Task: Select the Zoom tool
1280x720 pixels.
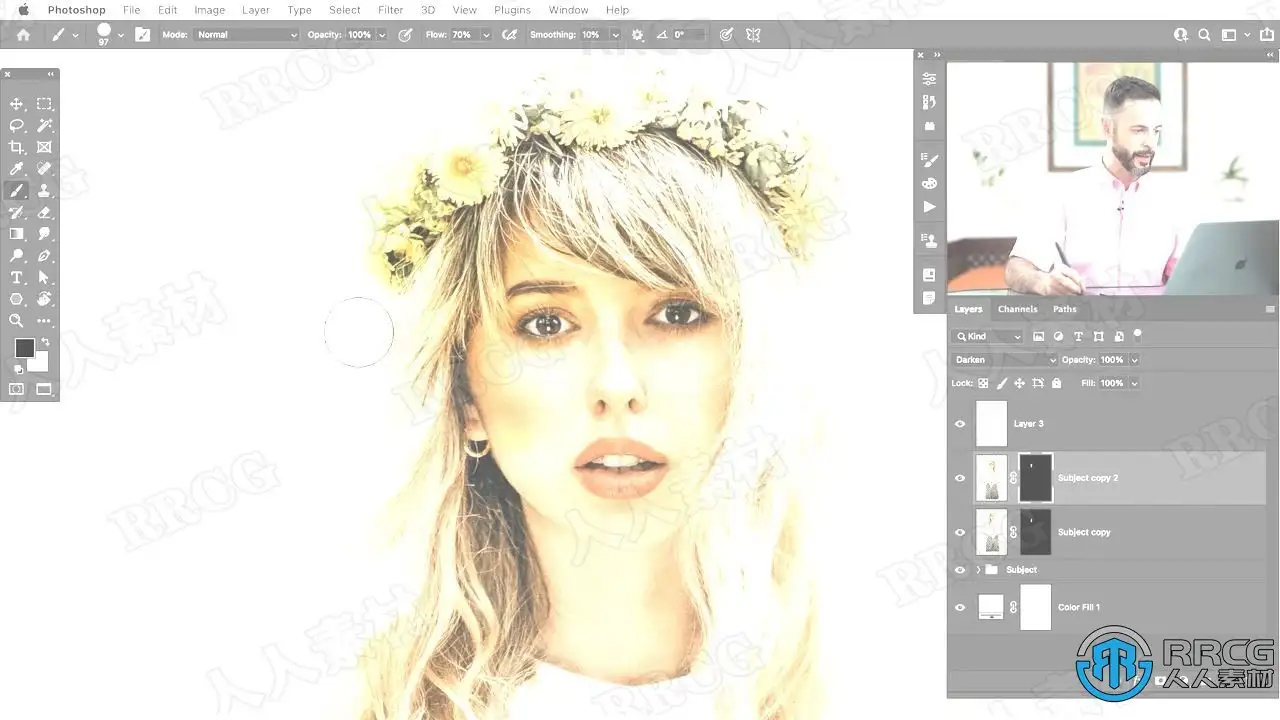Action: [x=17, y=321]
